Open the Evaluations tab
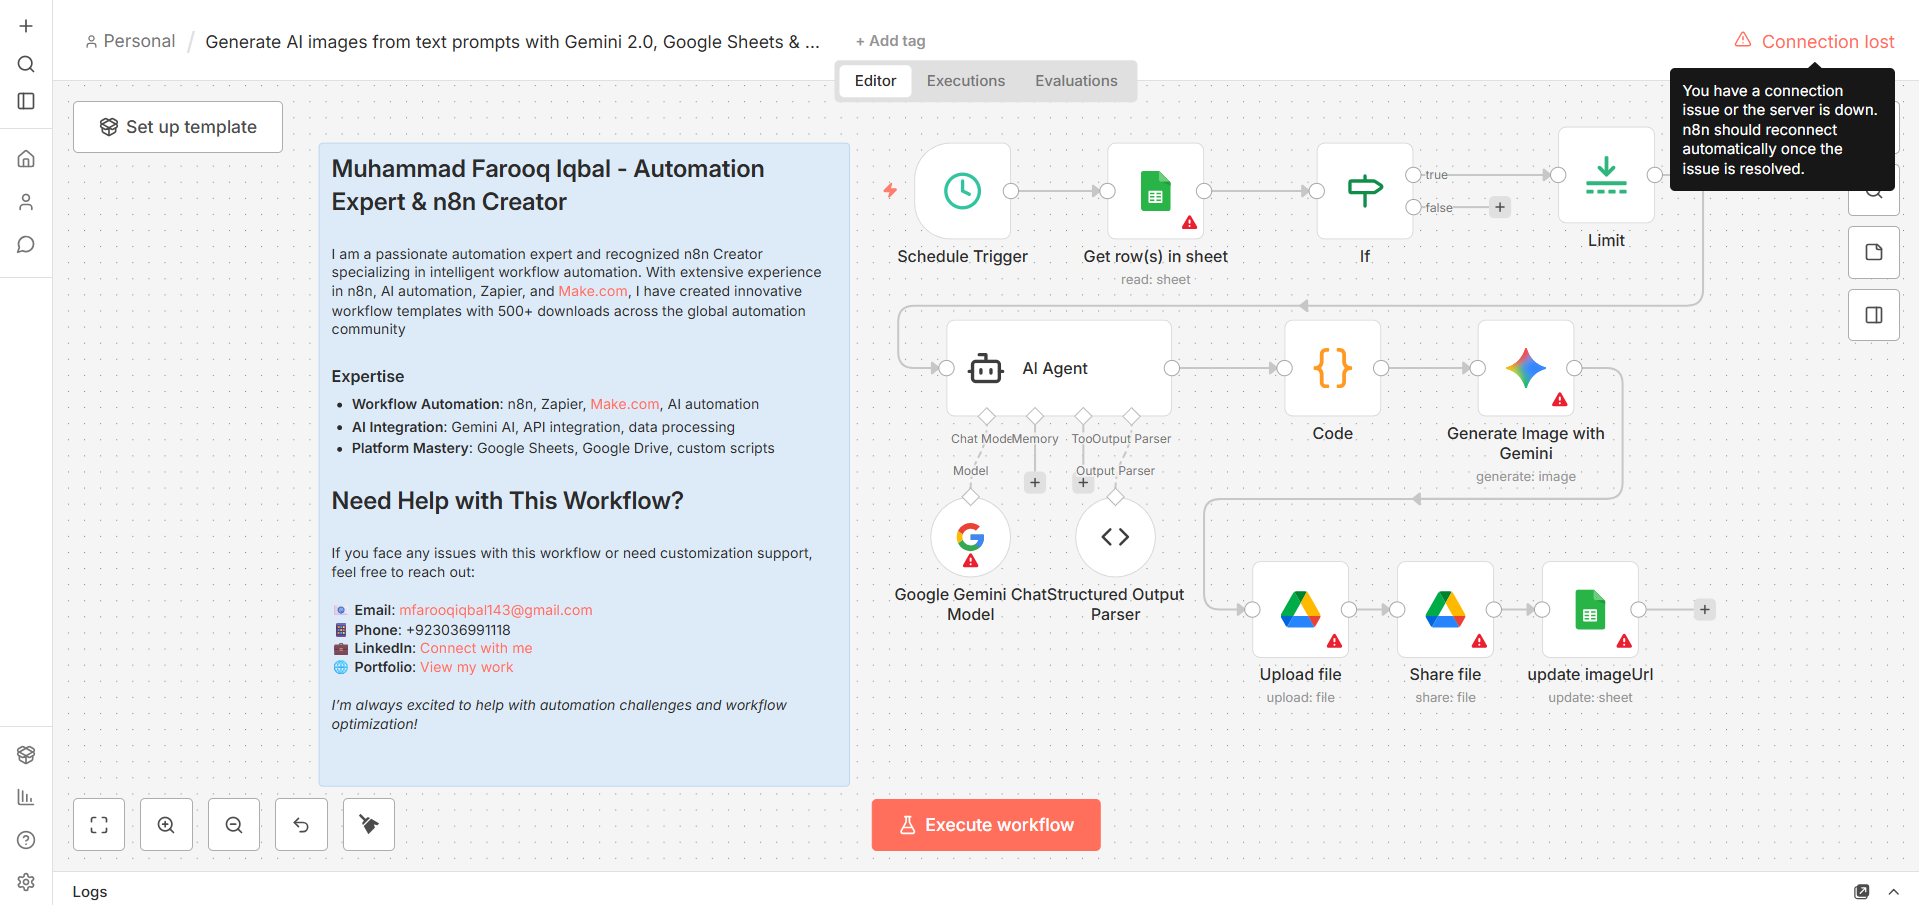 [x=1076, y=81]
